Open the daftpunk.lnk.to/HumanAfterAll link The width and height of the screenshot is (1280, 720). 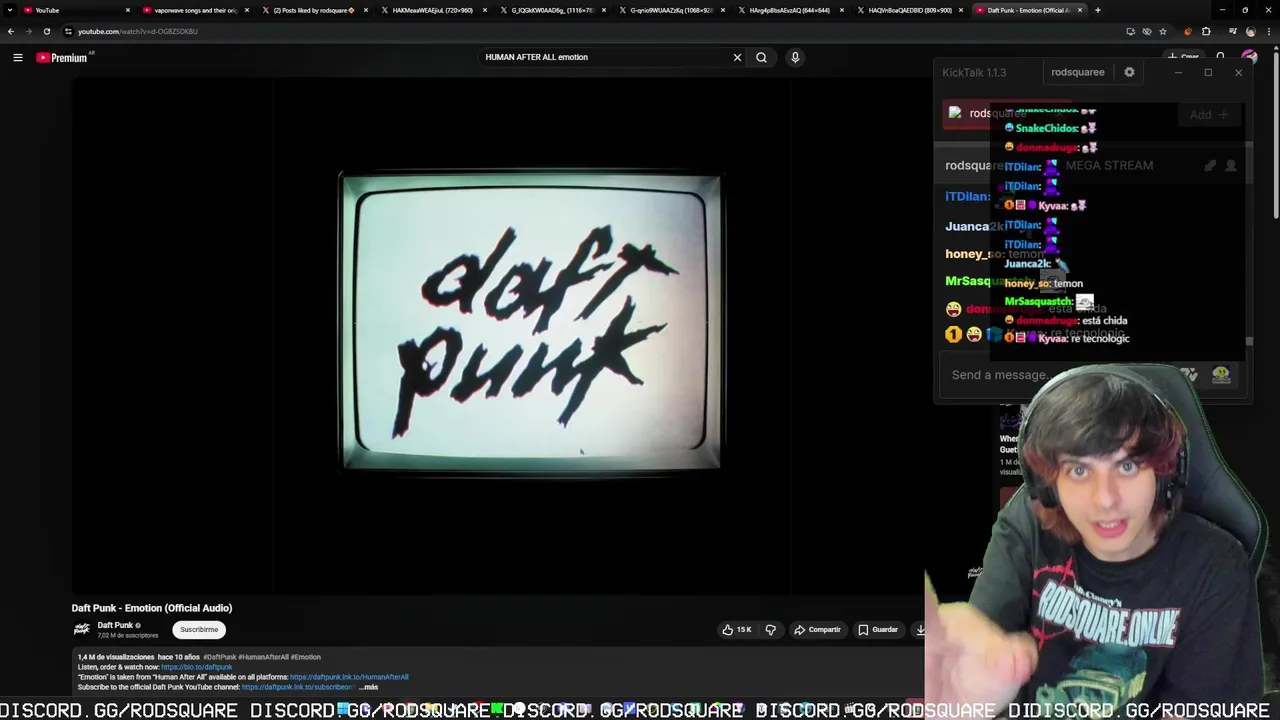pyautogui.click(x=349, y=677)
